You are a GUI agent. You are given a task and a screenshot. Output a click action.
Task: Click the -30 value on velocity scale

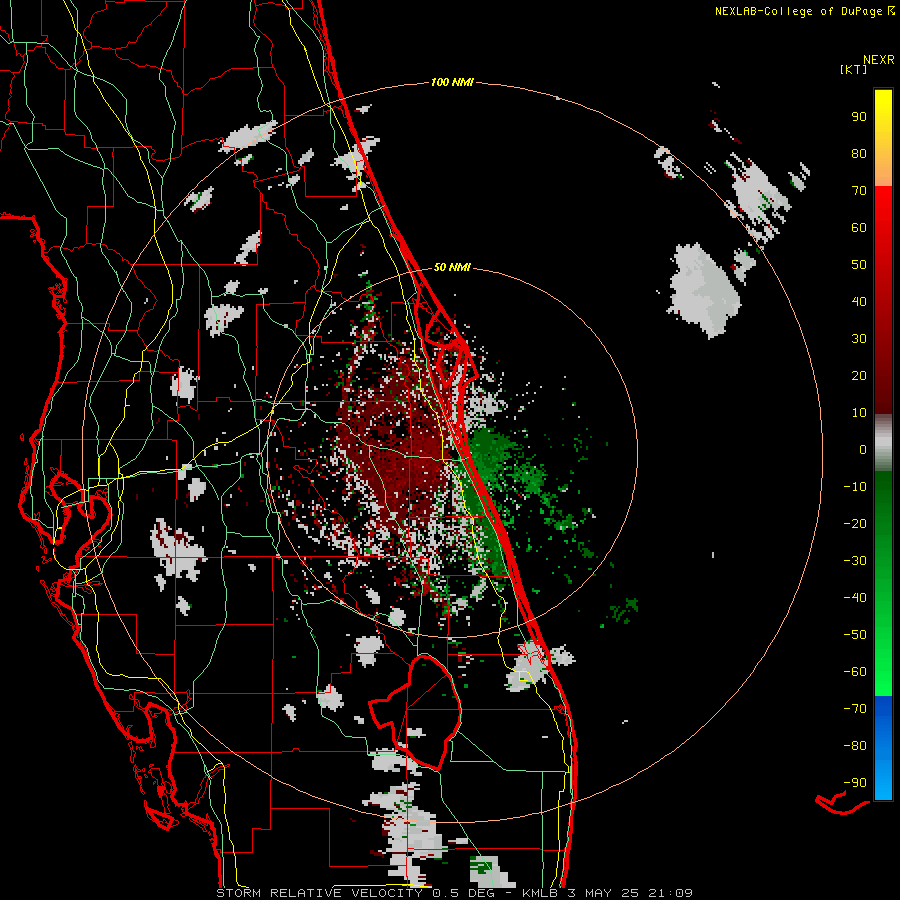click(x=855, y=561)
